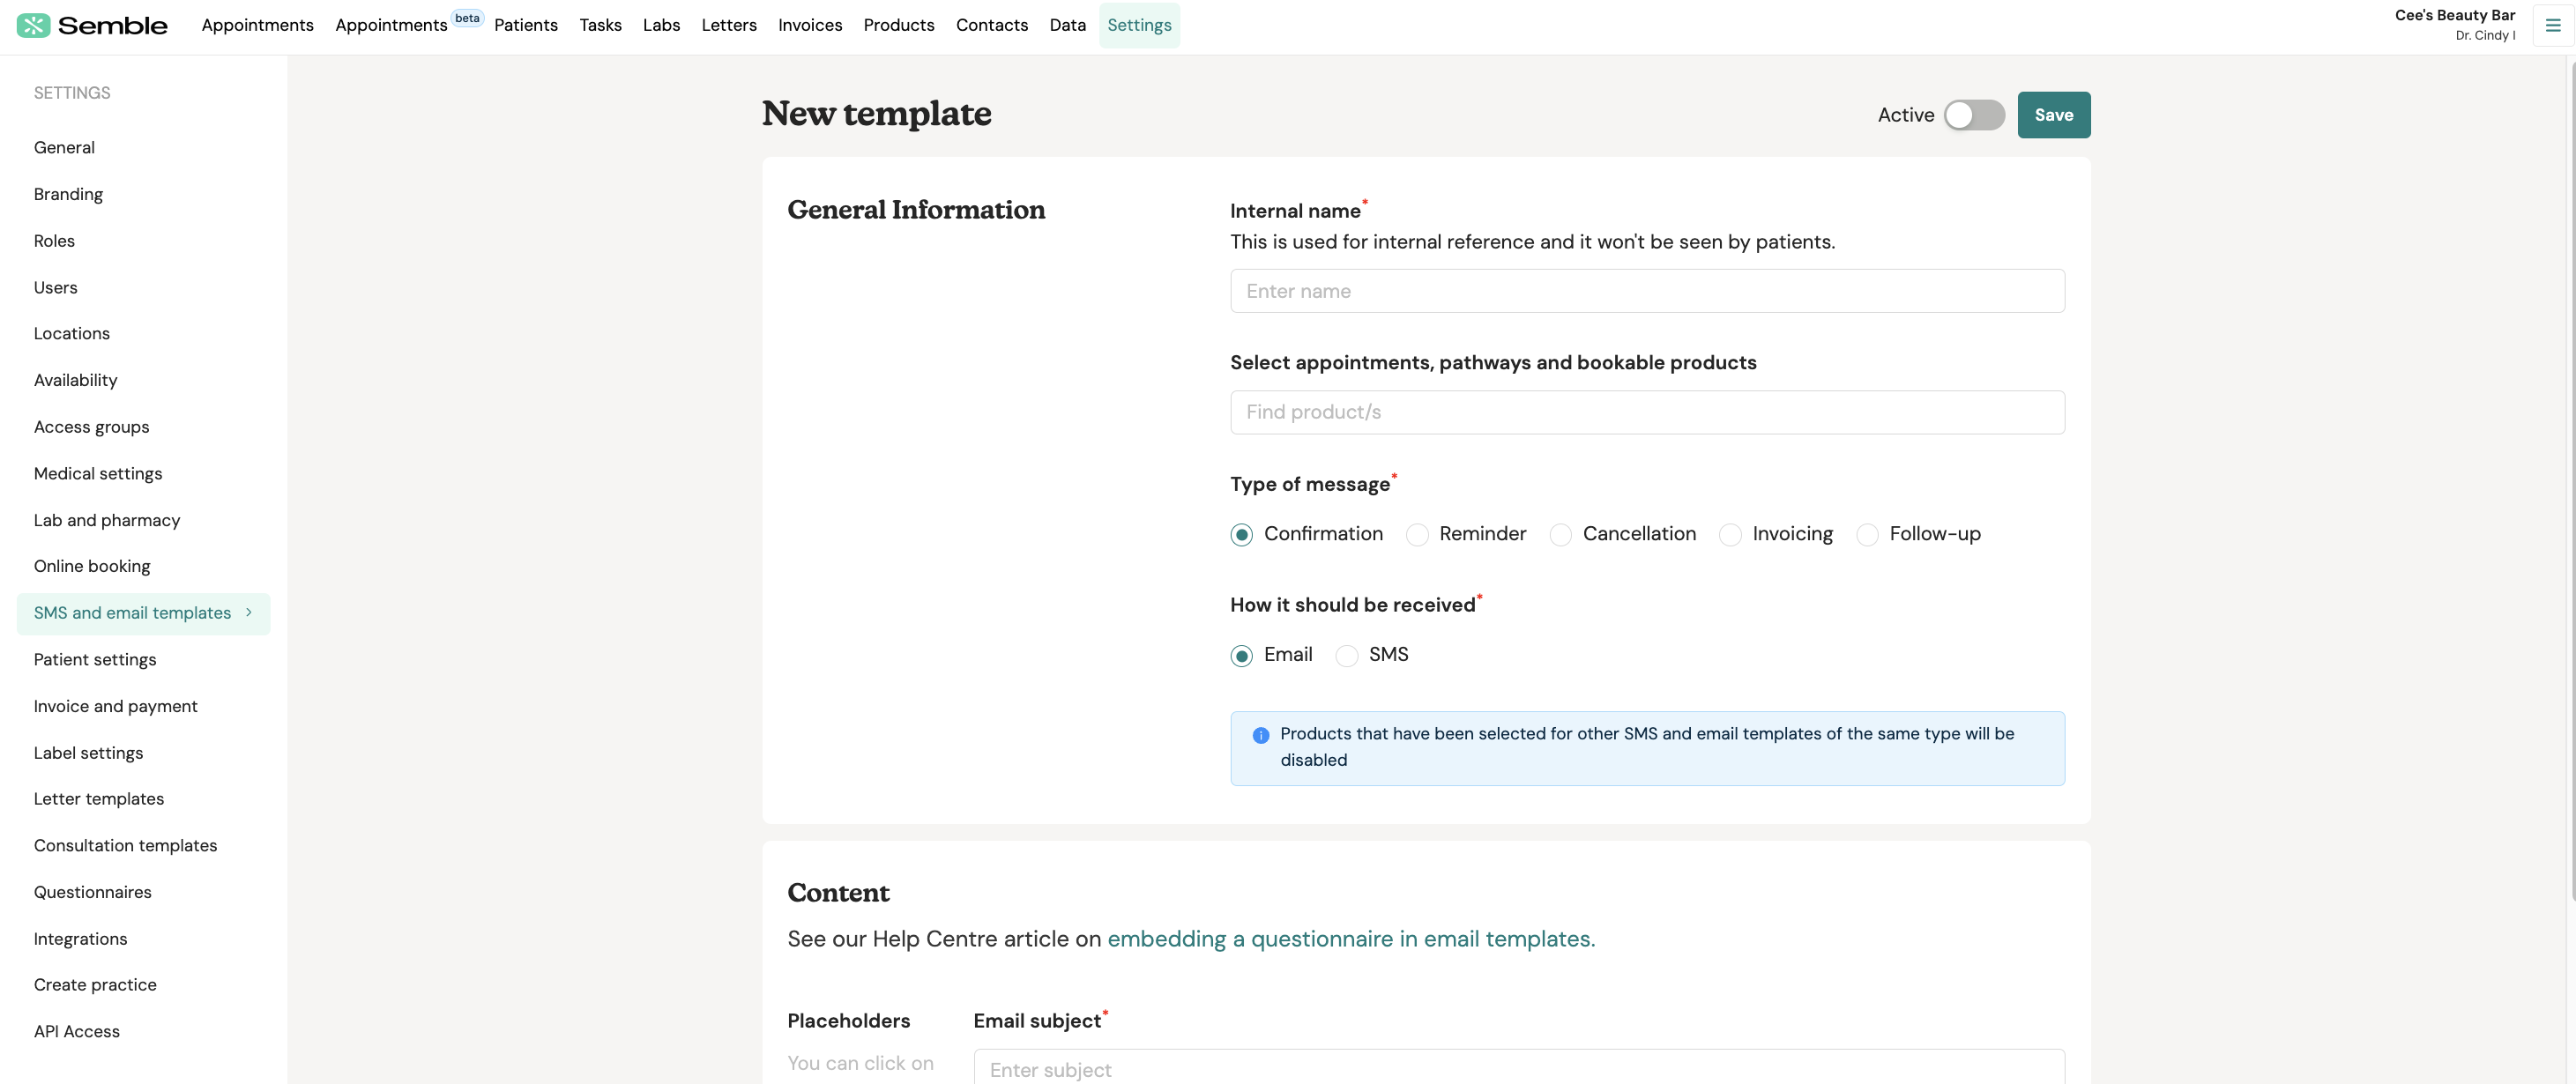This screenshot has width=2576, height=1084.
Task: Open embedding a questionnaire in email templates link
Action: coord(1350,939)
